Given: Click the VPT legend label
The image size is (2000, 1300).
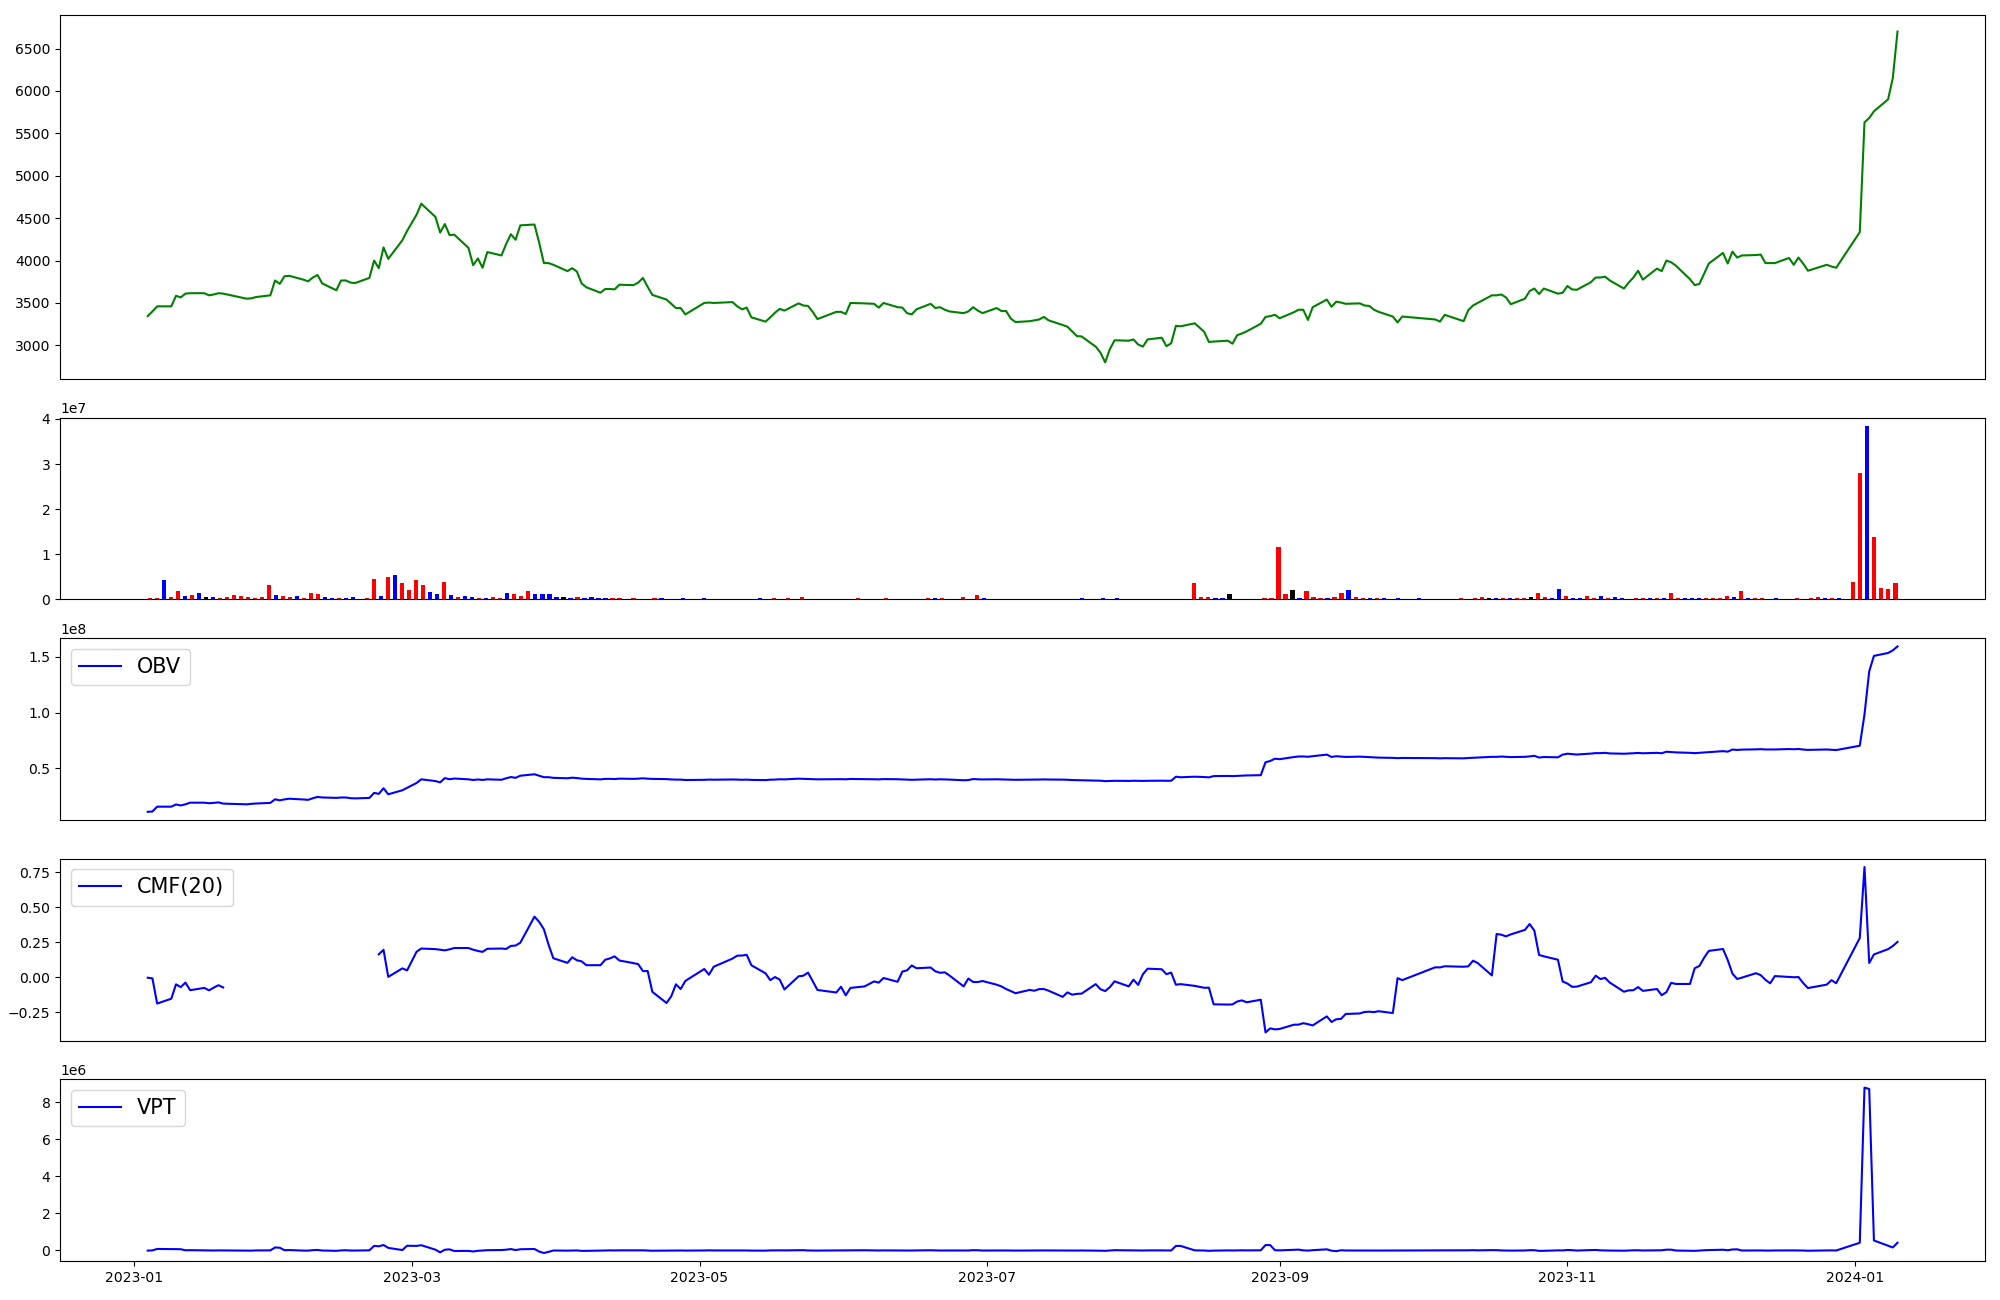Looking at the screenshot, I should point(156,1107).
